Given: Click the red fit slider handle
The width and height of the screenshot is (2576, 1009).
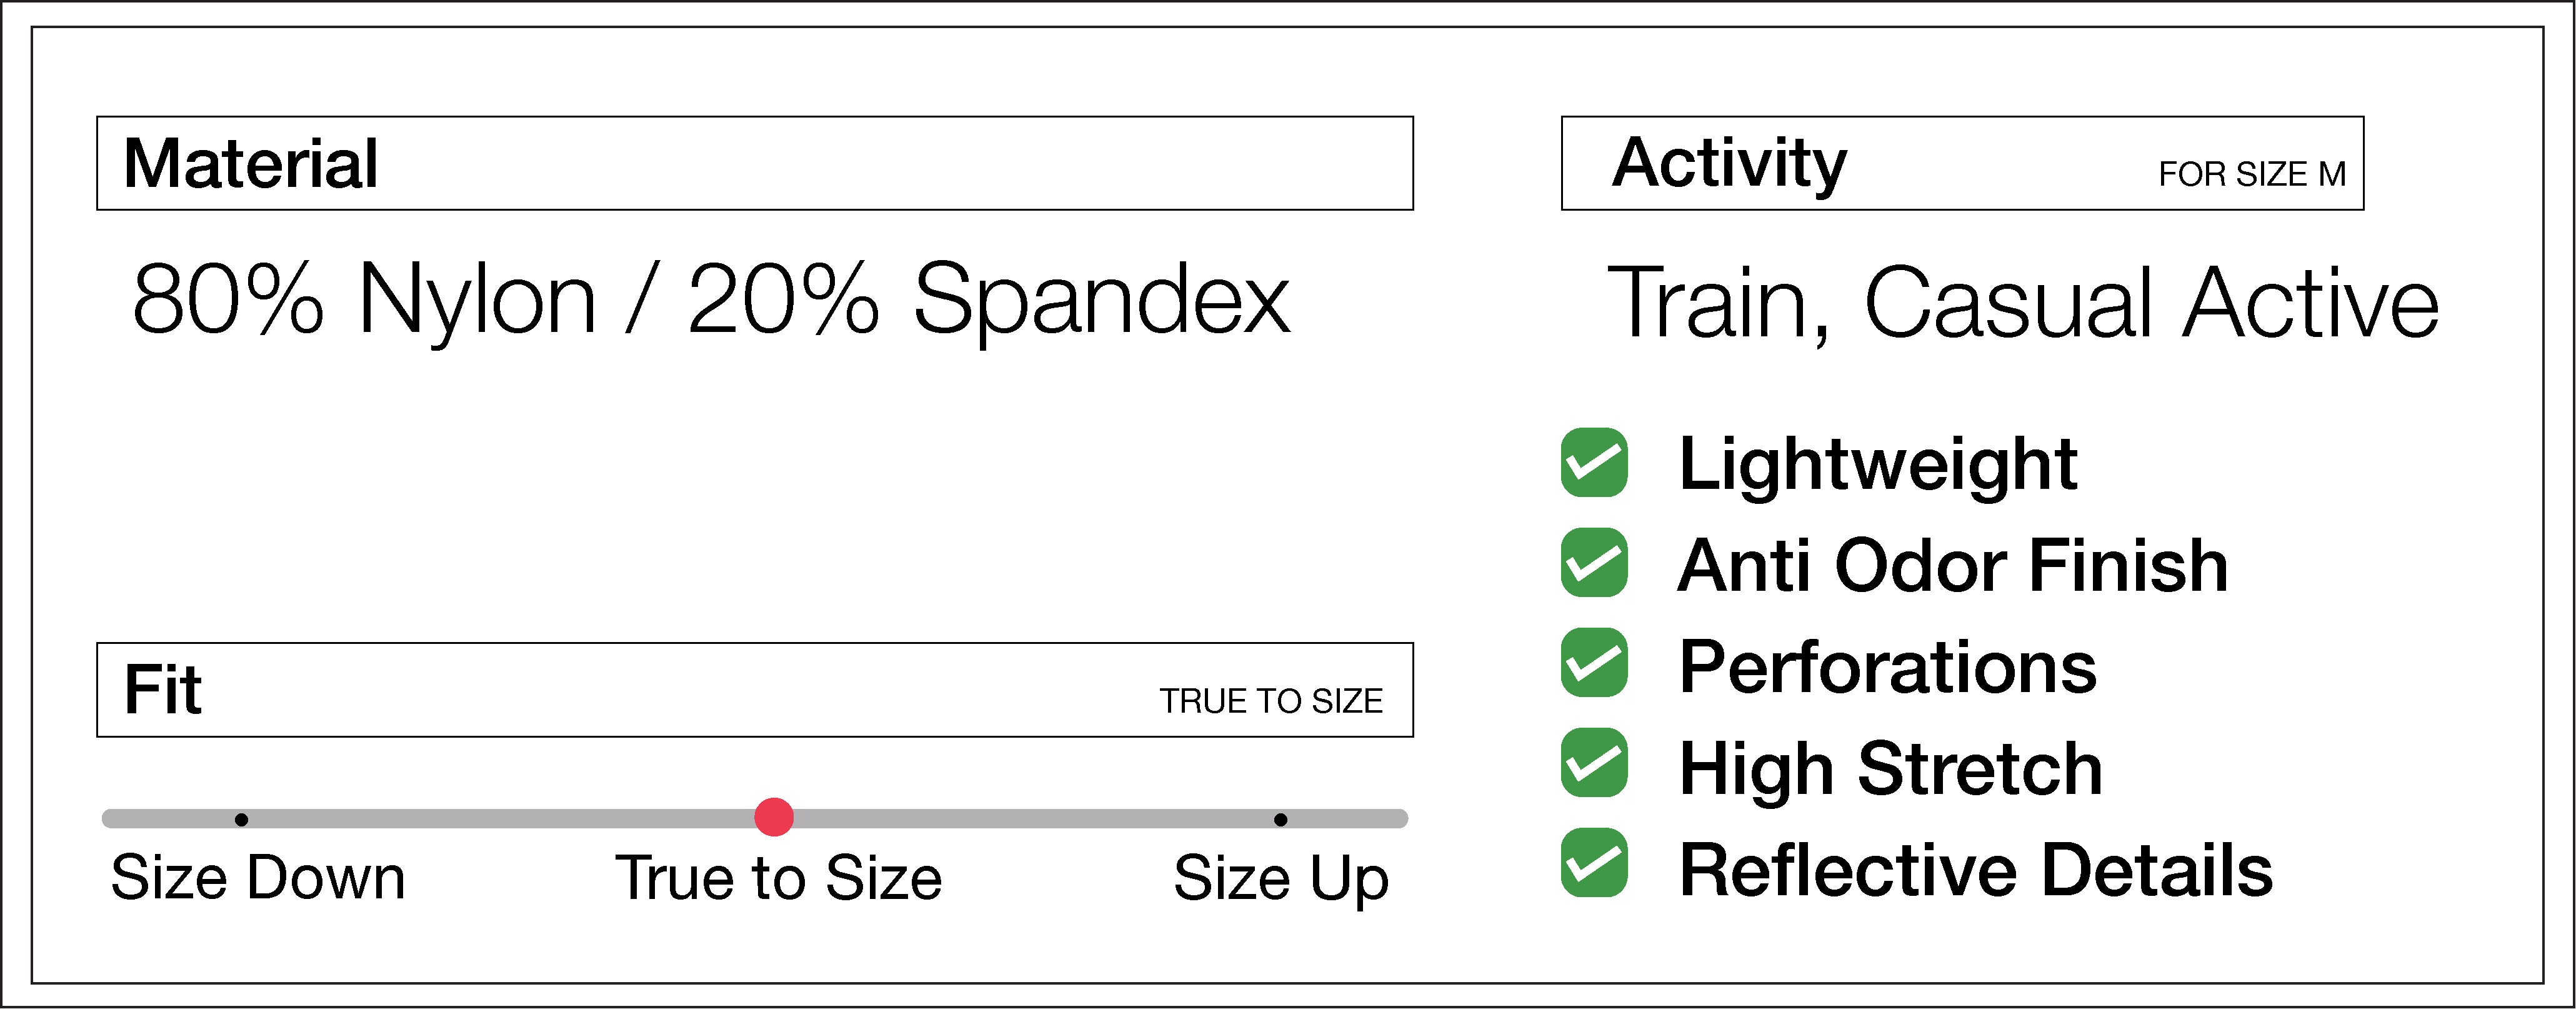Looking at the screenshot, I should pyautogui.click(x=774, y=817).
